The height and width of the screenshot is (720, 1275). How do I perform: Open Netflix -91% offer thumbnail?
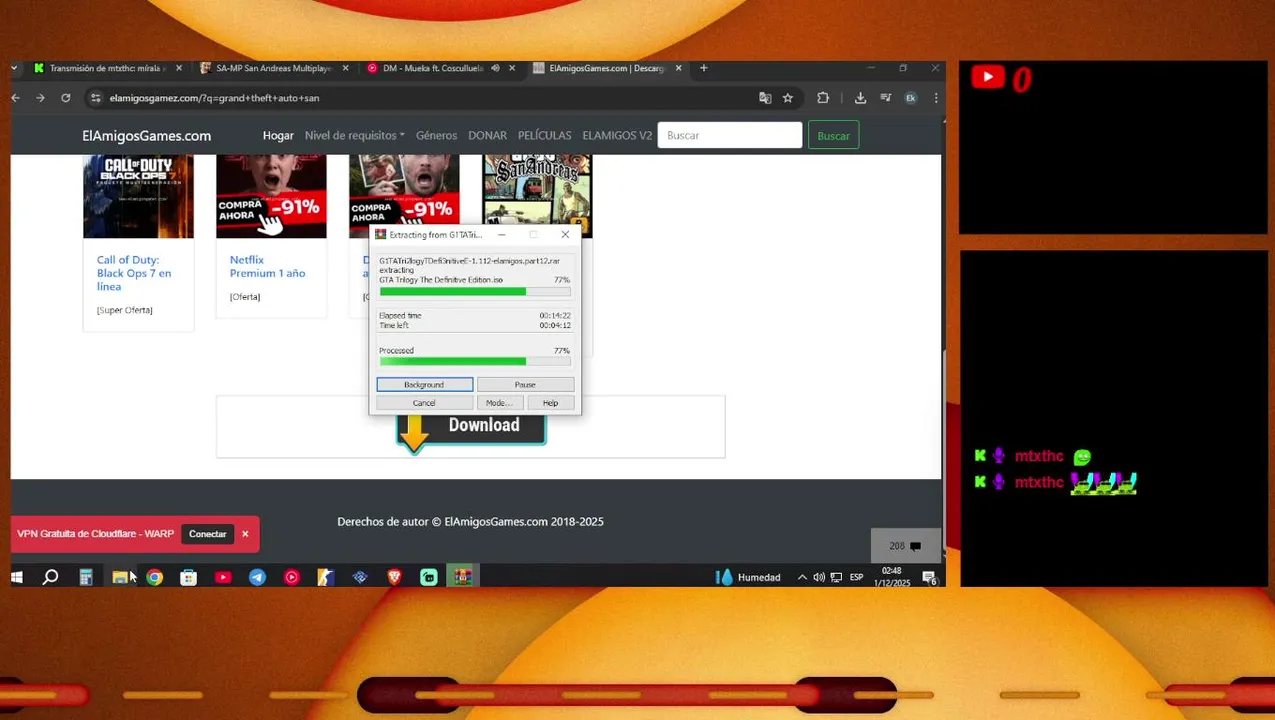pyautogui.click(x=271, y=196)
